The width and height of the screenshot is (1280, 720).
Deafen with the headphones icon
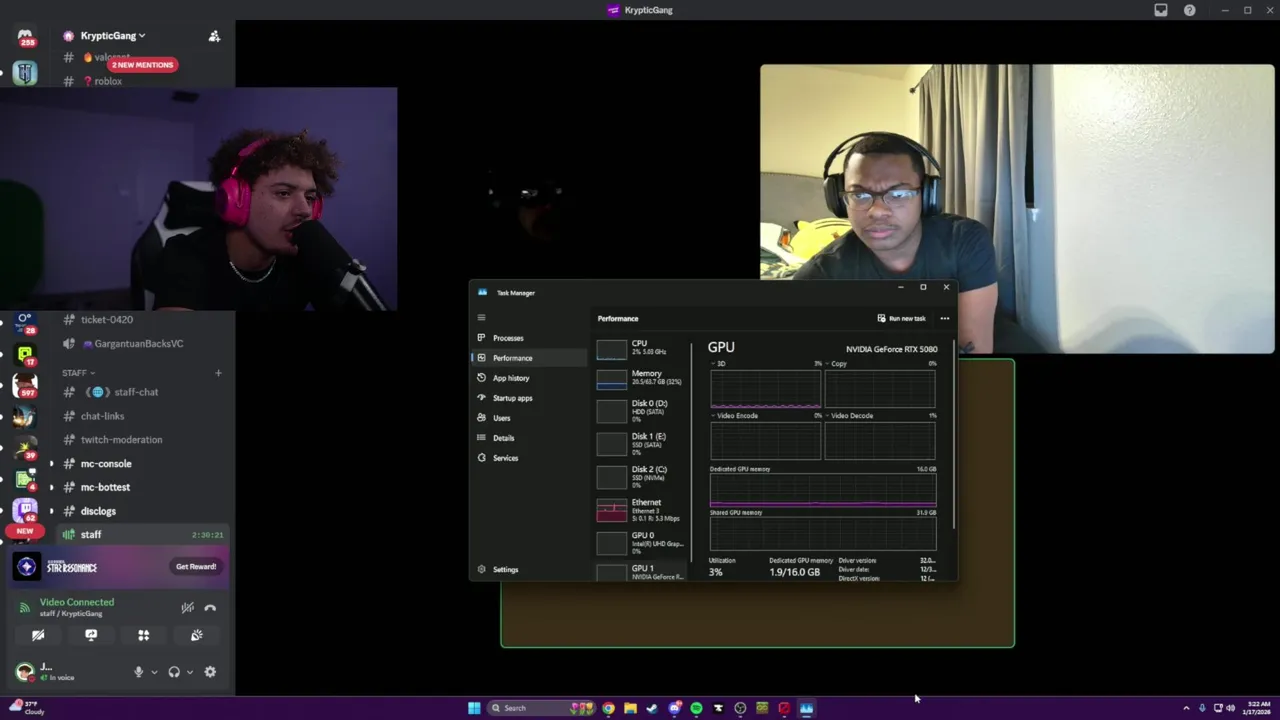174,672
